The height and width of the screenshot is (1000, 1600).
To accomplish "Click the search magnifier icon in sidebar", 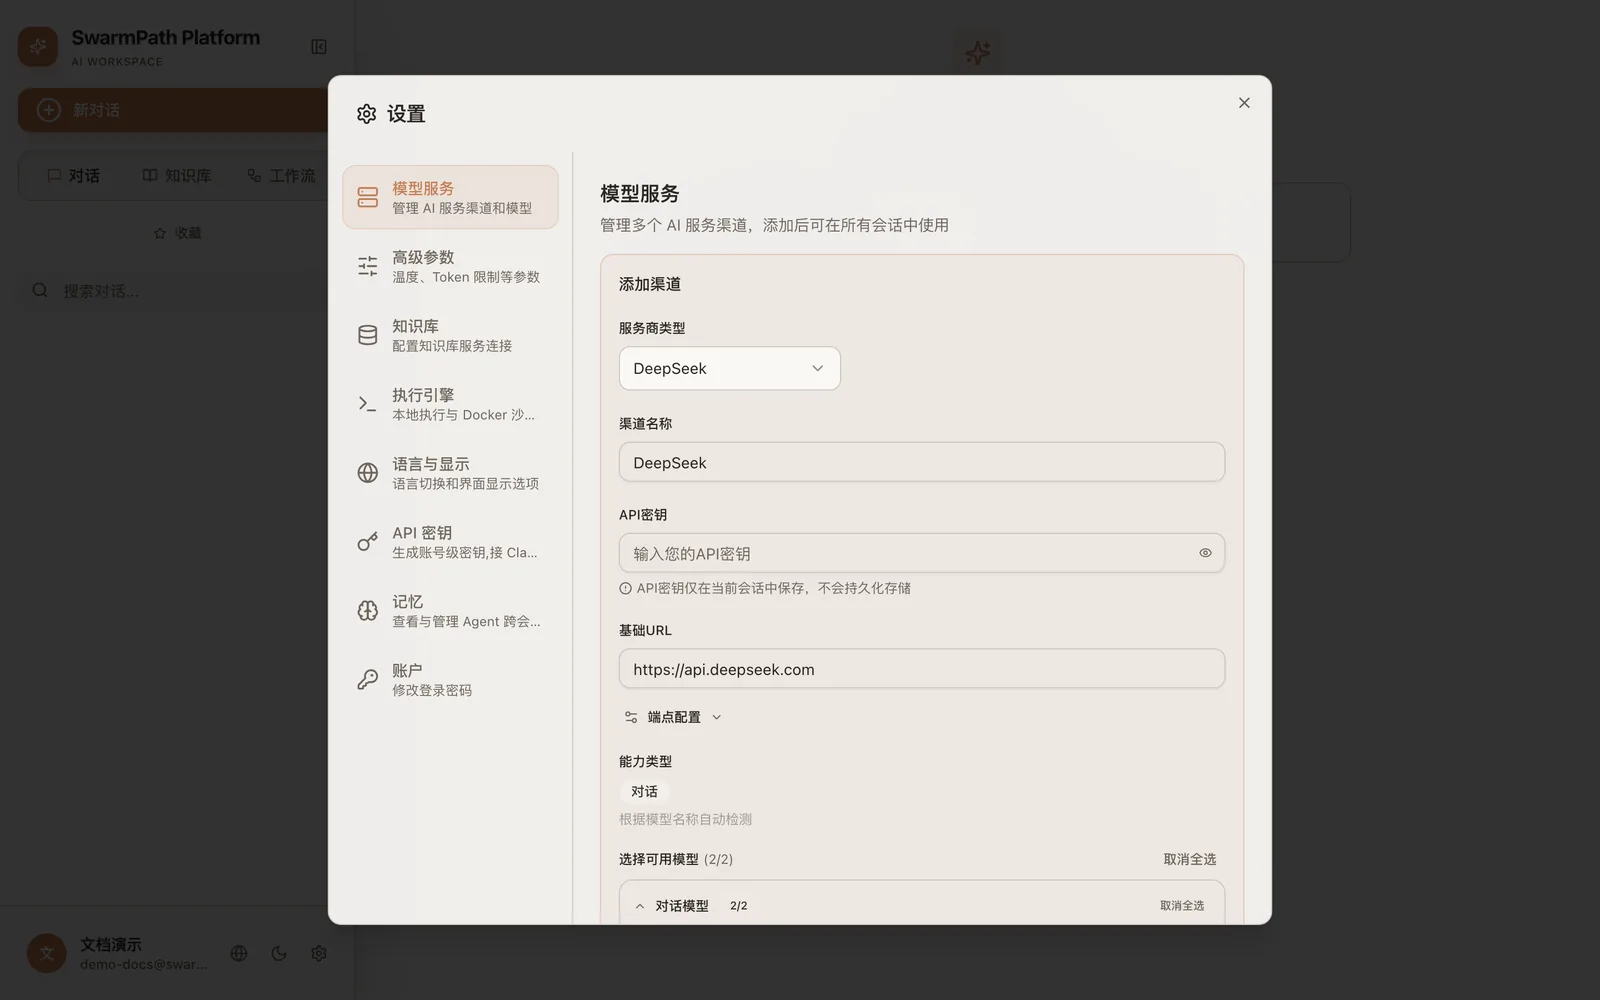I will point(40,290).
